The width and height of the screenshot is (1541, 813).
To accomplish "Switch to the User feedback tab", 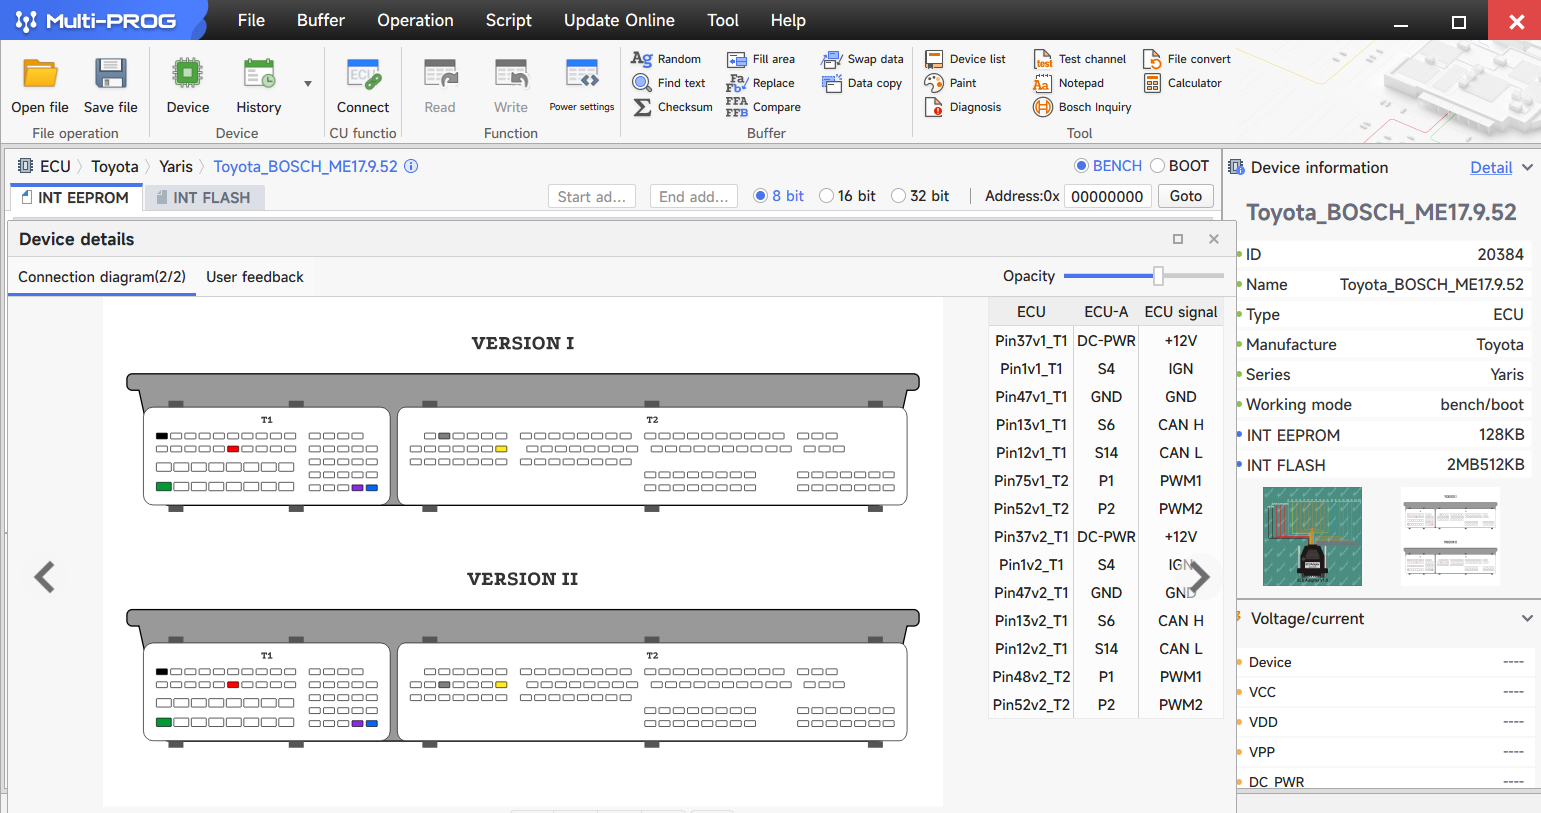I will [x=255, y=277].
